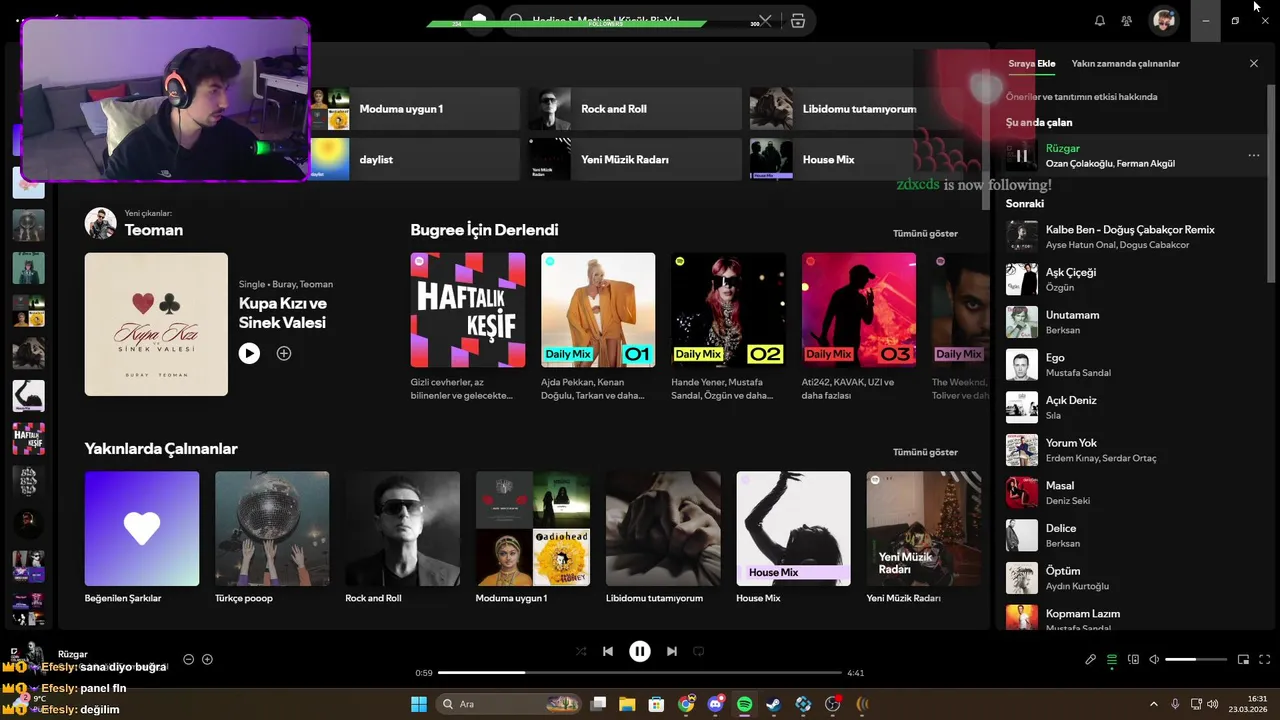Clear the search field with the X
The image size is (1280, 720).
coord(765,20)
